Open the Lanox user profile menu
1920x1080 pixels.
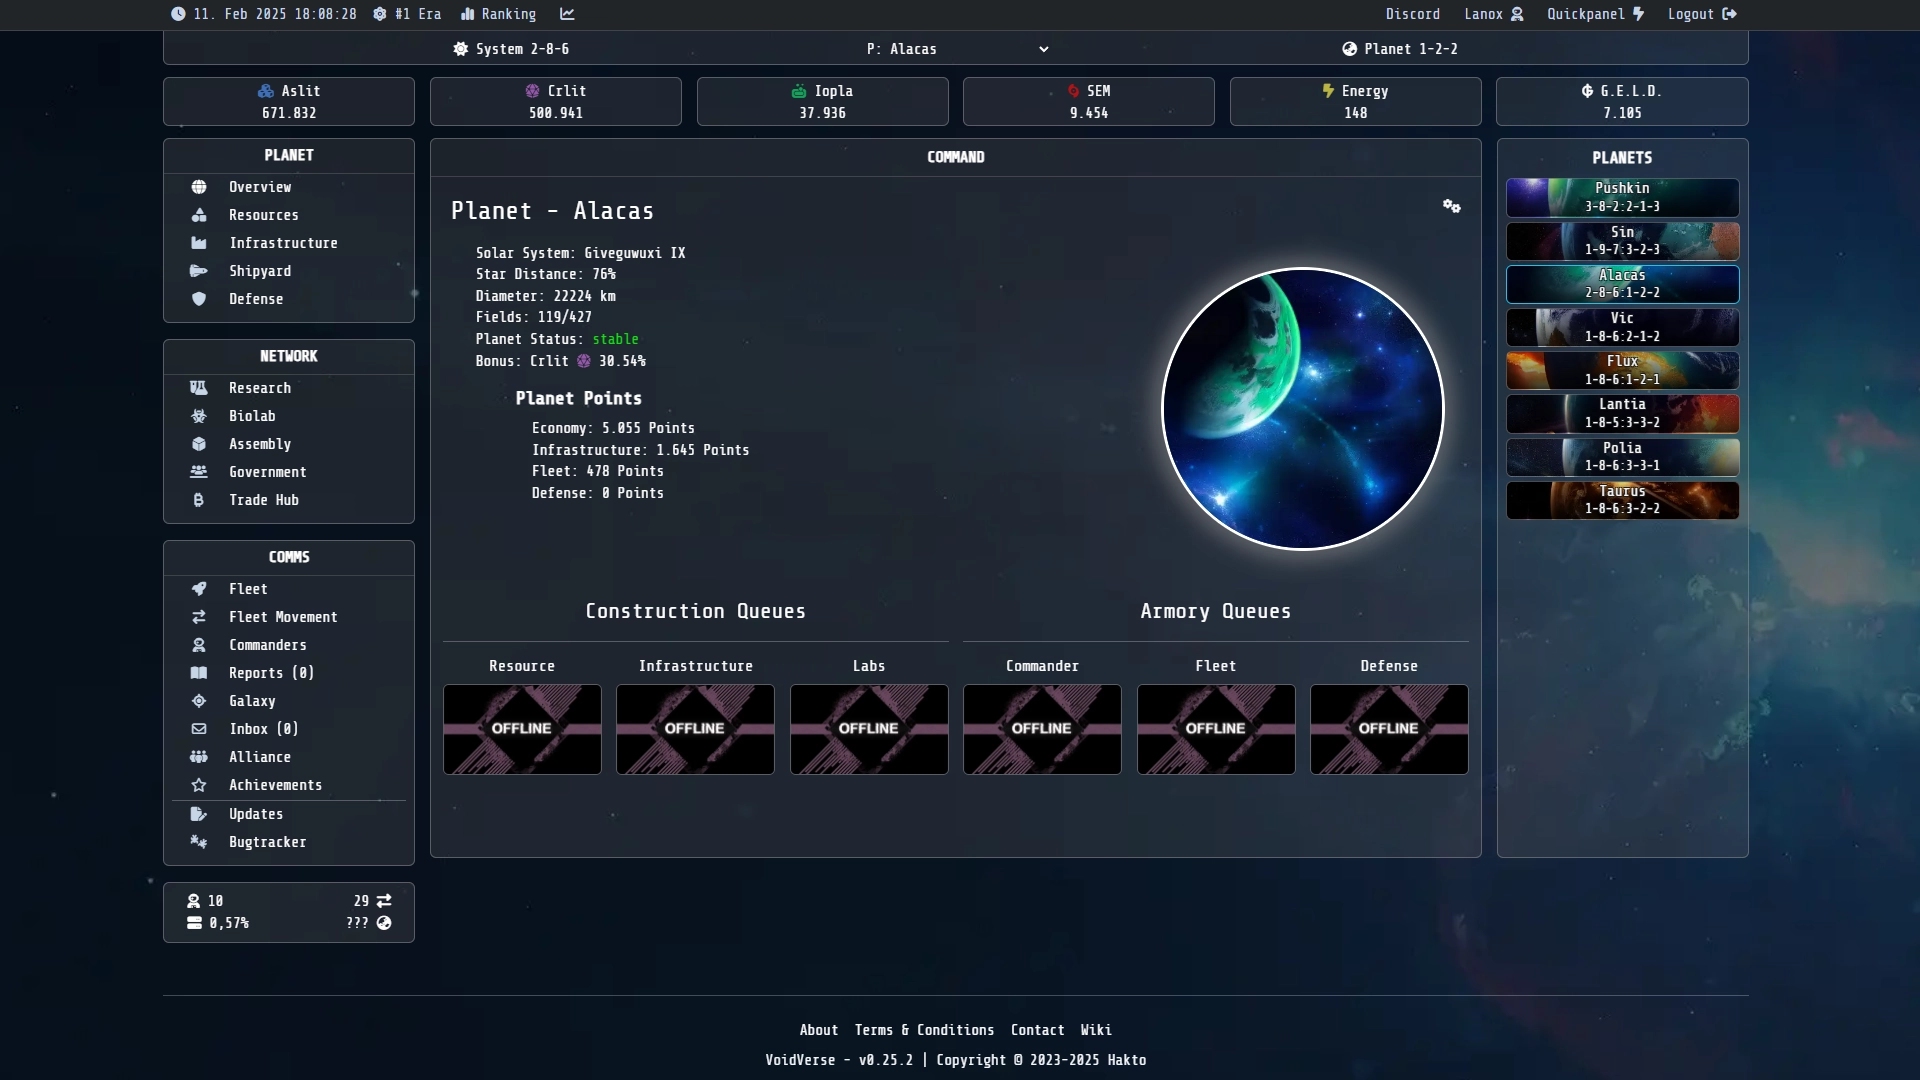click(x=1494, y=14)
